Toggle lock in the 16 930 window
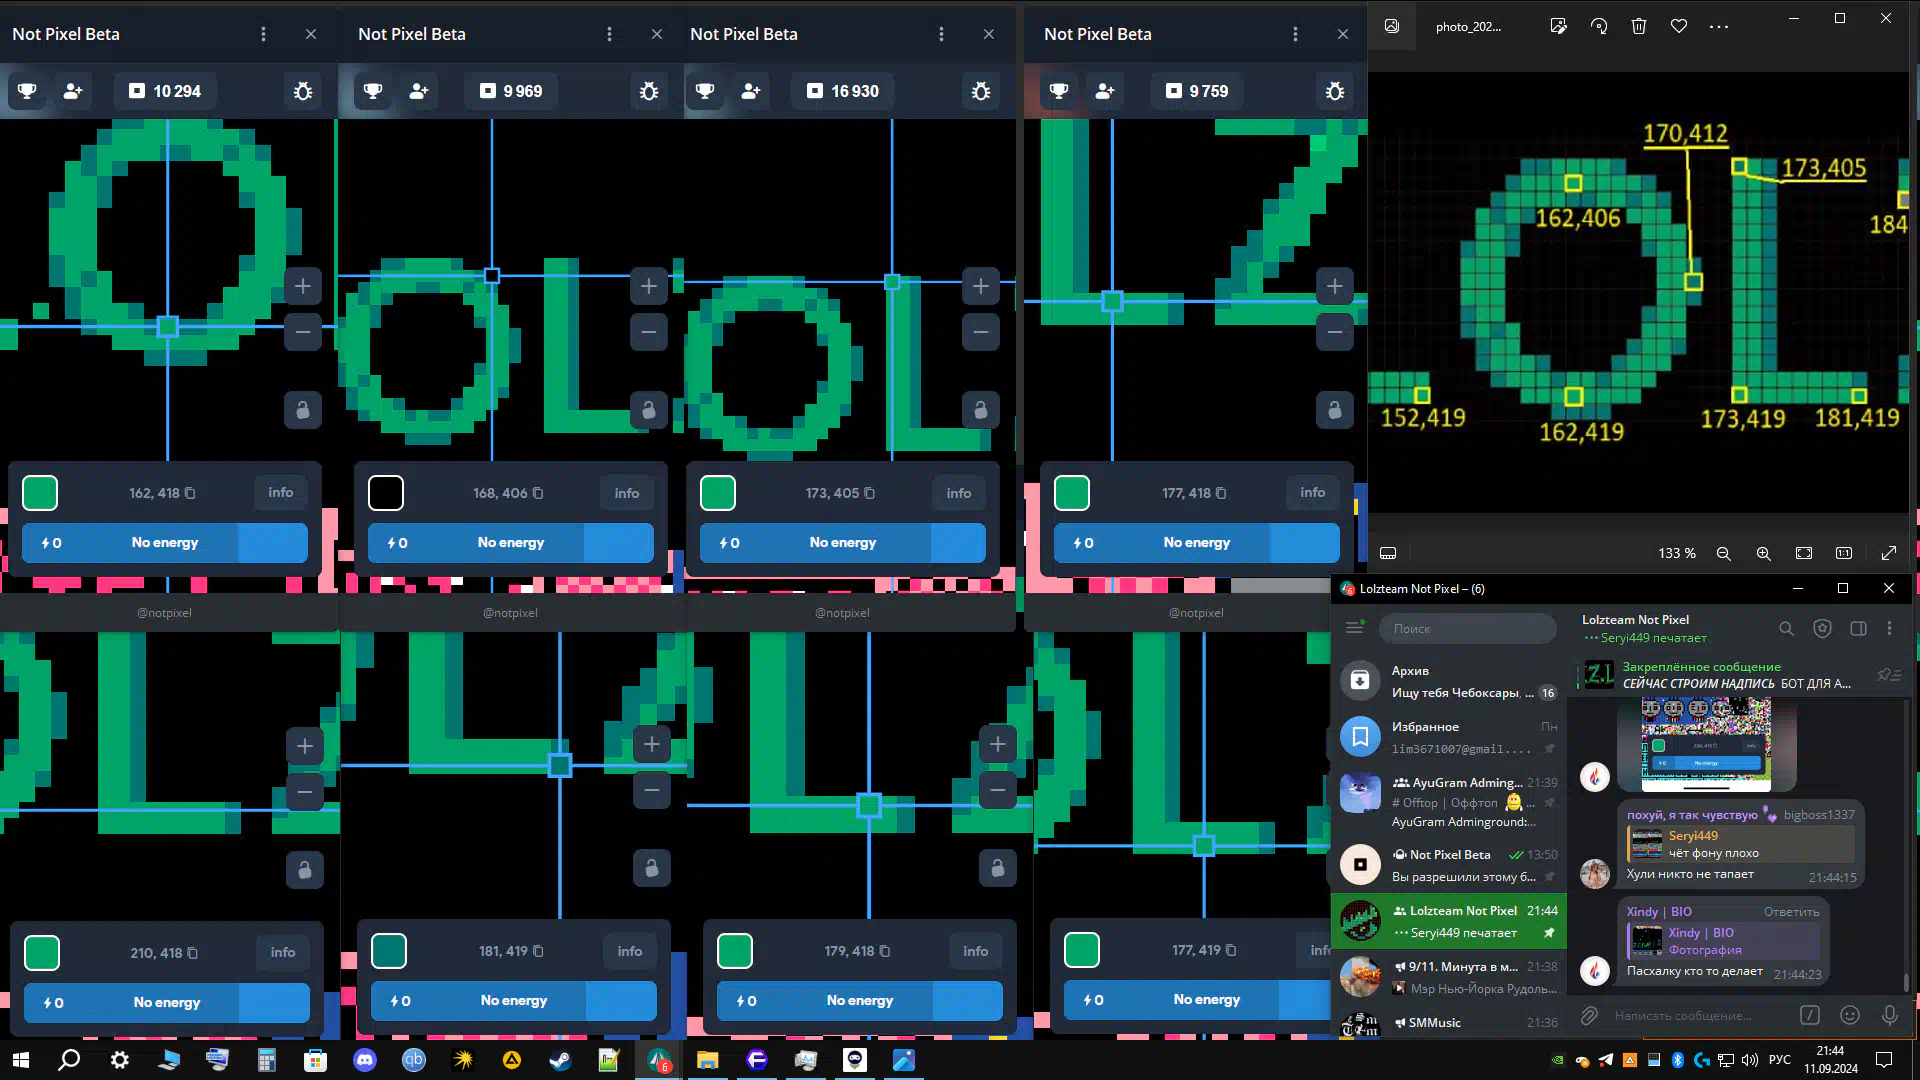Screen dimensions: 1920x1080 click(981, 410)
